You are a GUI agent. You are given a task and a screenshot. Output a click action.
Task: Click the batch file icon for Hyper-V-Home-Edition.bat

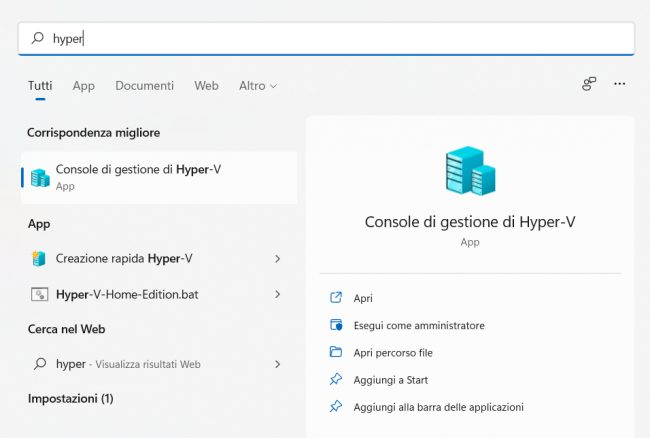click(40, 295)
